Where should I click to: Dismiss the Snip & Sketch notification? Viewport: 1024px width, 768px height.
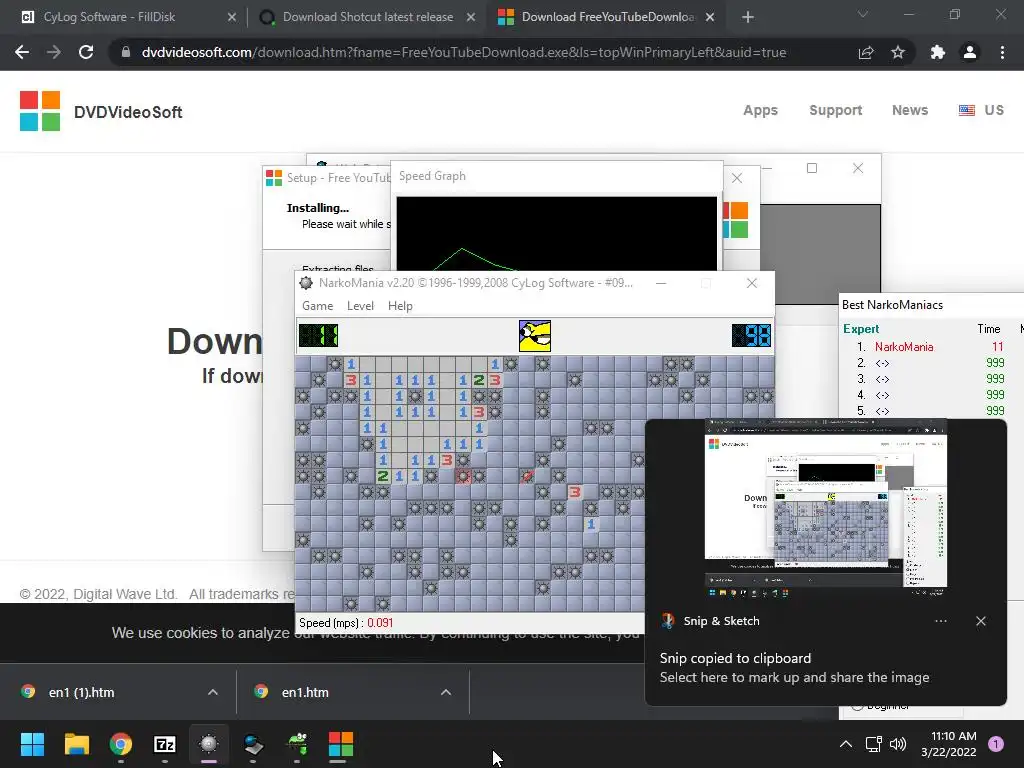[x=980, y=621]
